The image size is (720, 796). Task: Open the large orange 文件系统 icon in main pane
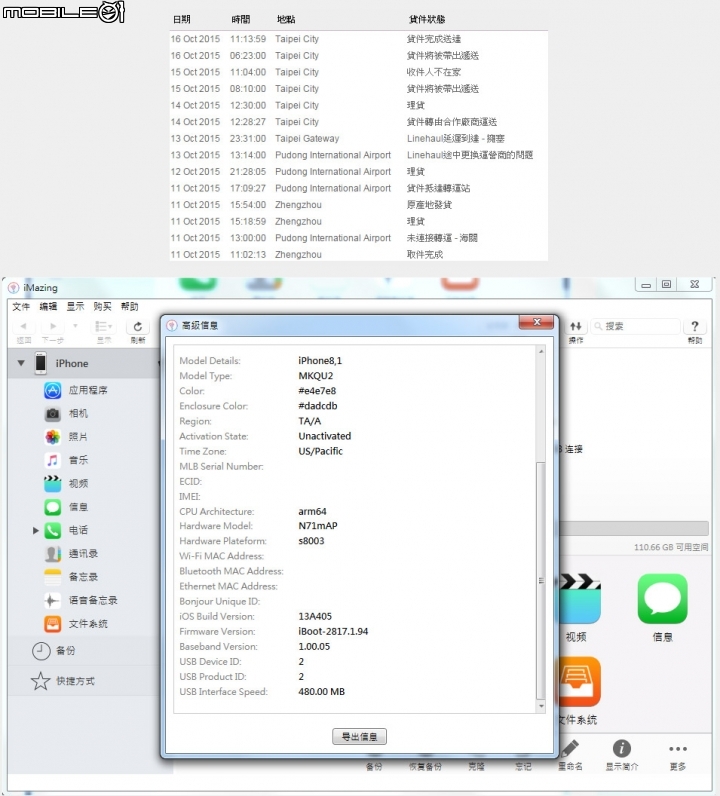coord(580,681)
